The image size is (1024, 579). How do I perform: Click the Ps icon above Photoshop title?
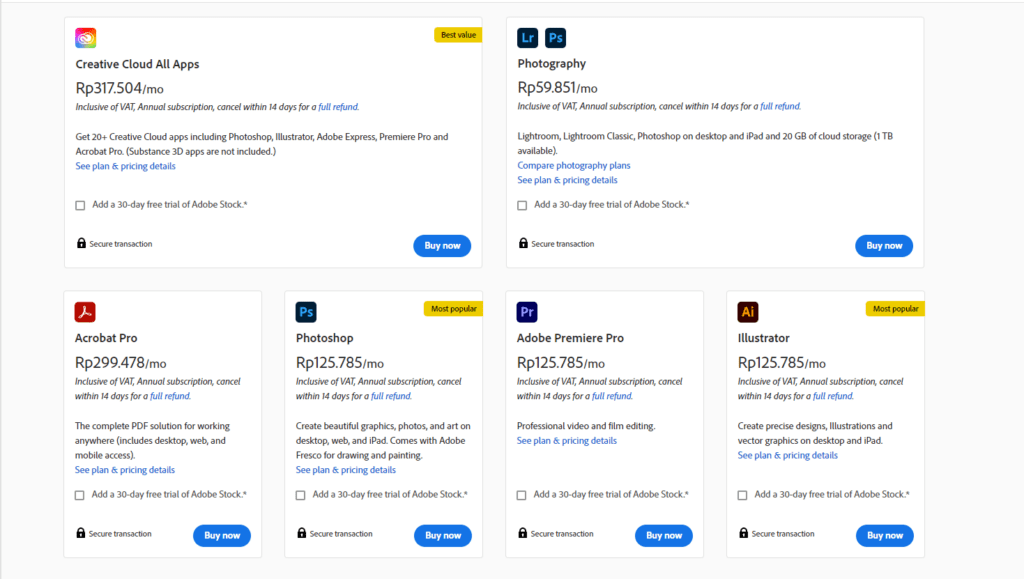pyautogui.click(x=306, y=312)
